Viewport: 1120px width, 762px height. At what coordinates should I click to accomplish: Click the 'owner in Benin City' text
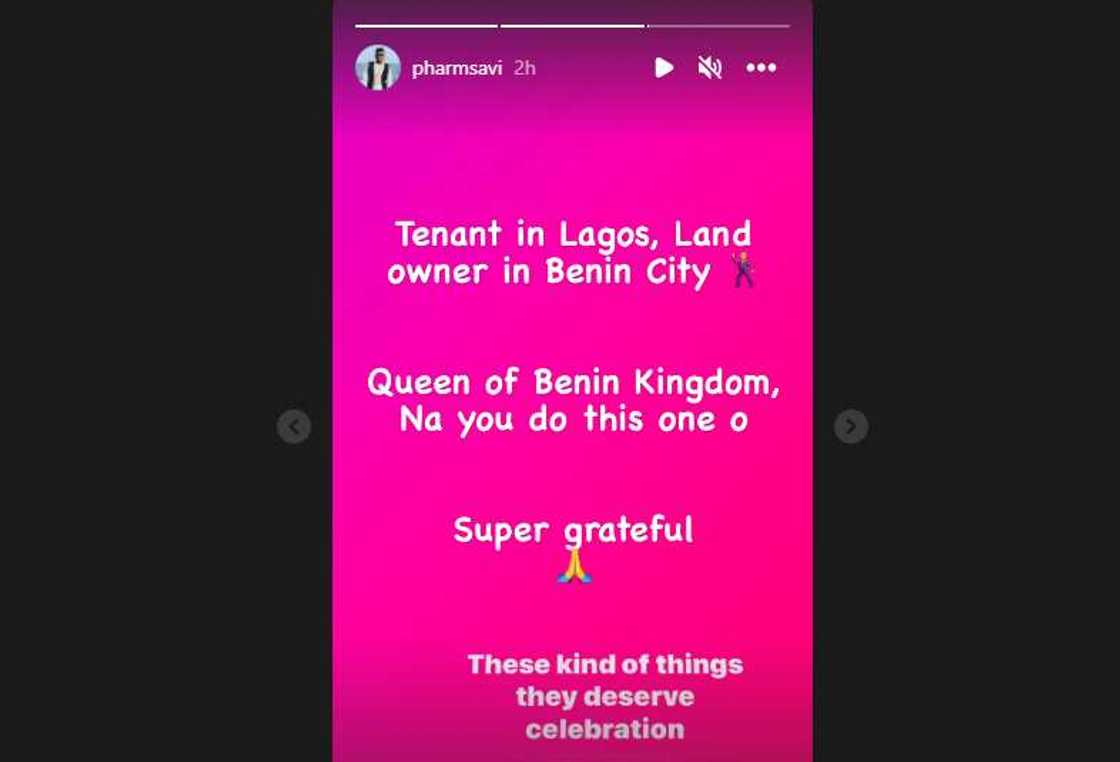(x=549, y=271)
